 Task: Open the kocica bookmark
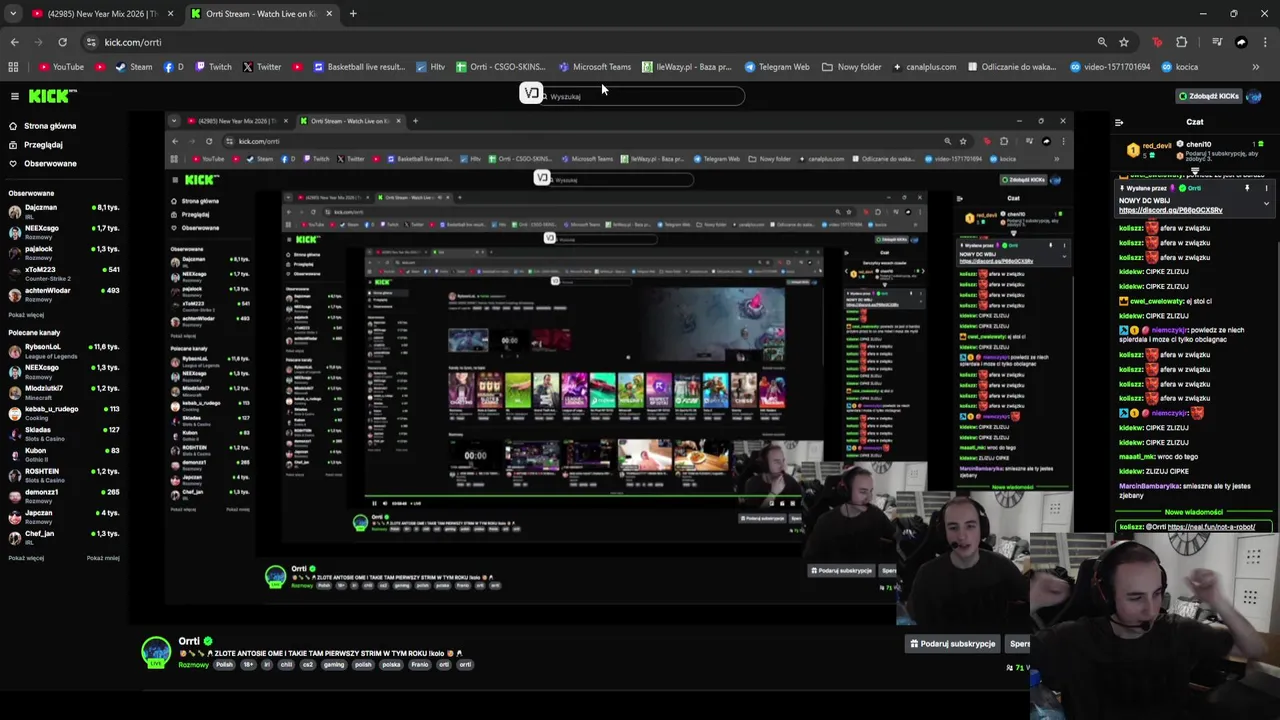tap(1178, 67)
